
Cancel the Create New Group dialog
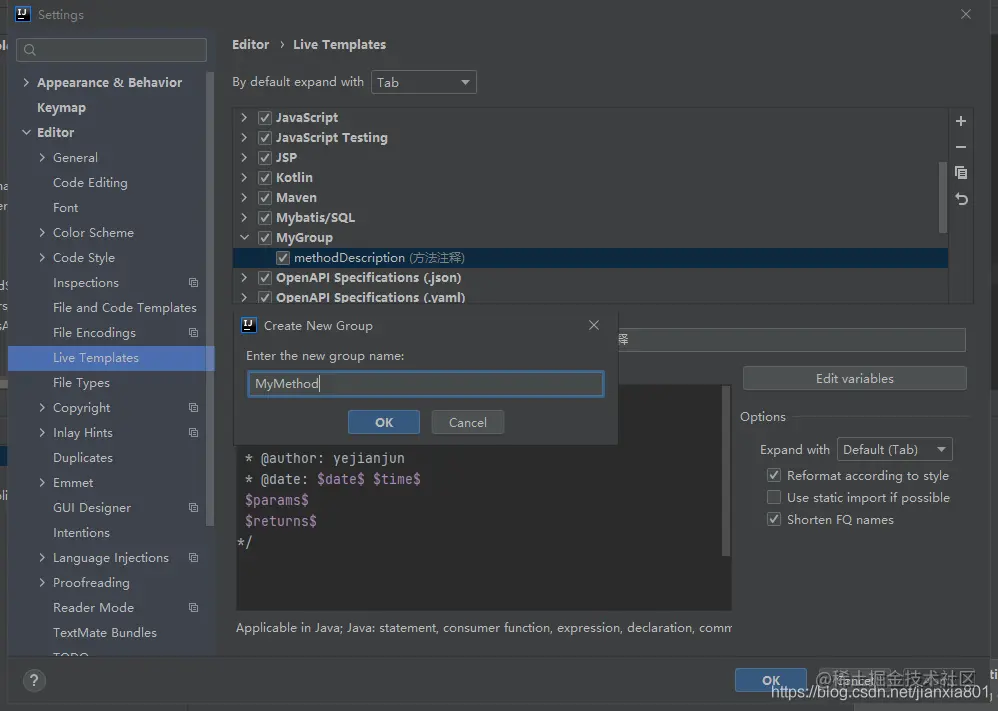468,423
